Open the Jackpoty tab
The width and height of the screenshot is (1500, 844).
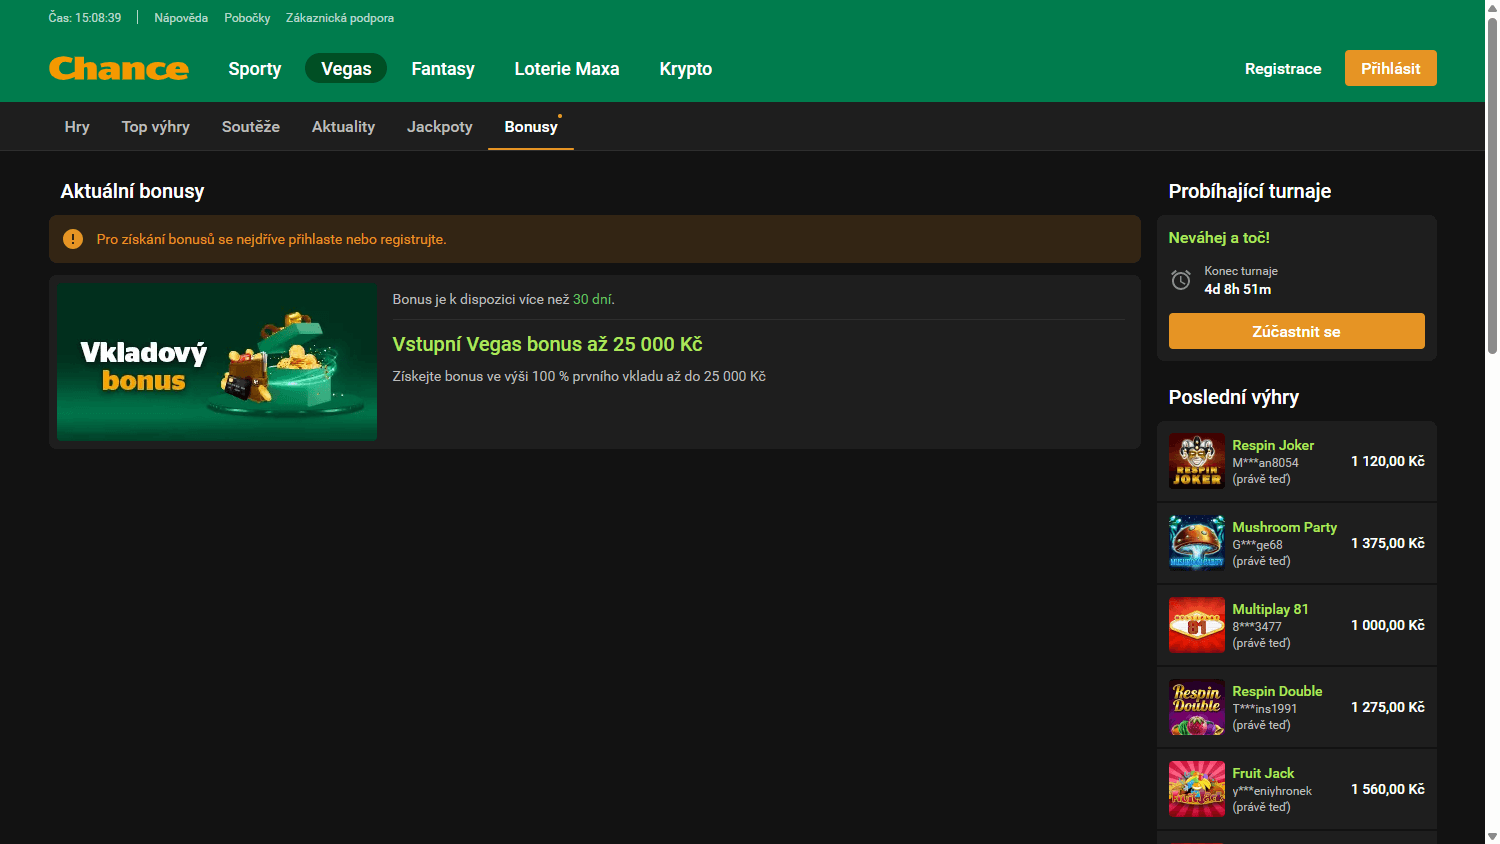440,126
